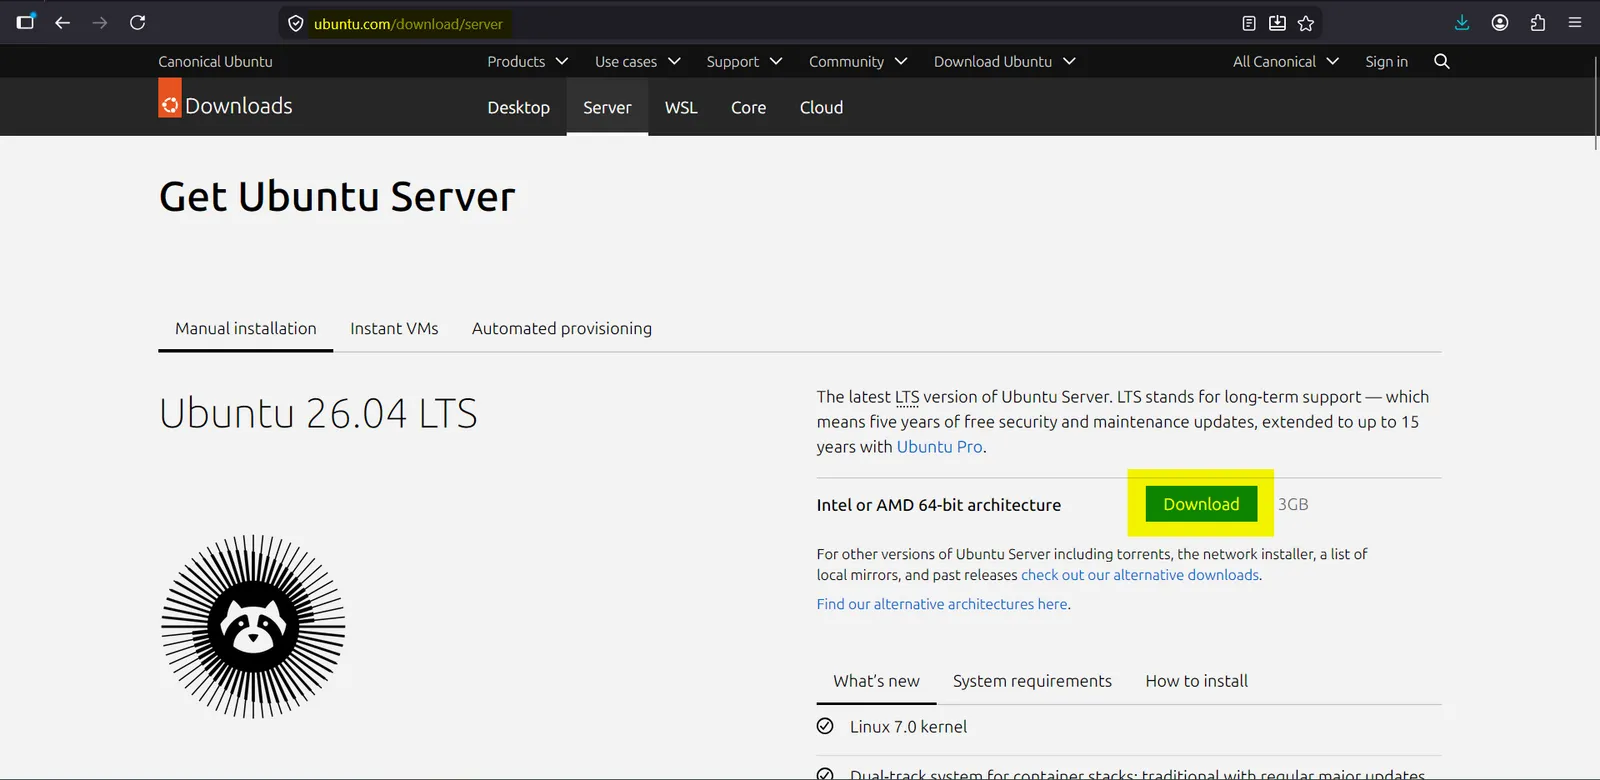
Task: Expand the All Canonical dropdown
Action: (1286, 61)
